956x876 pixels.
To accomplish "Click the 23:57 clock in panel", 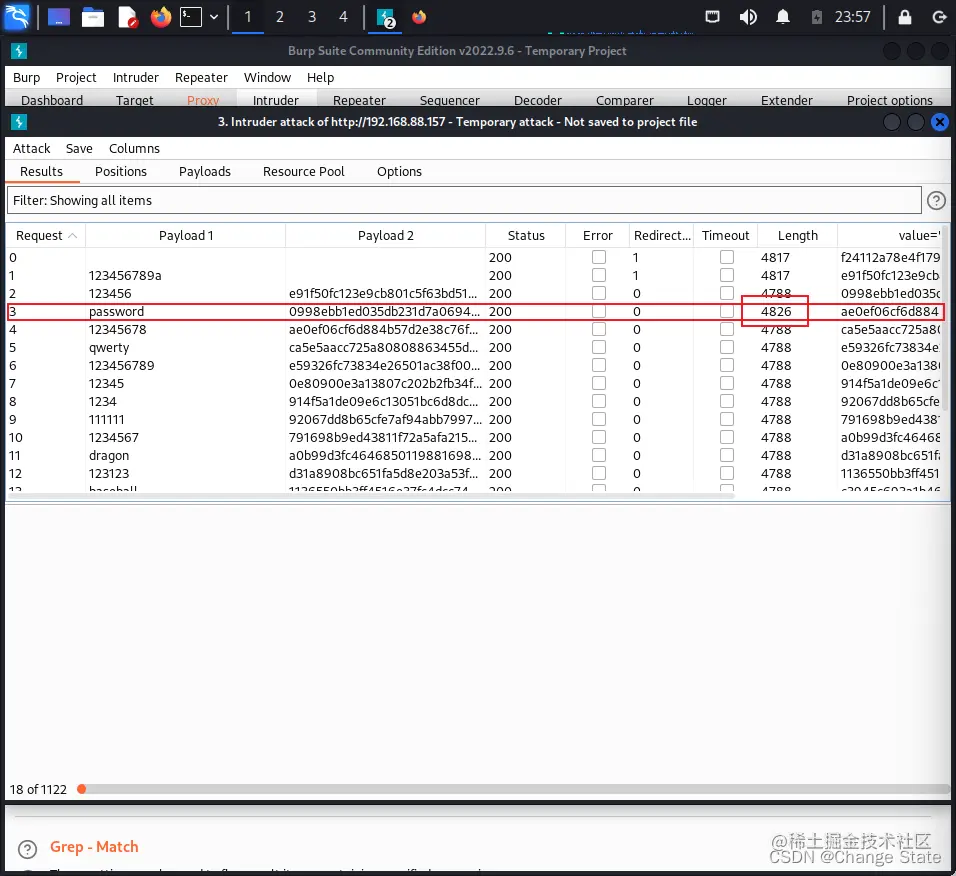I will click(852, 17).
